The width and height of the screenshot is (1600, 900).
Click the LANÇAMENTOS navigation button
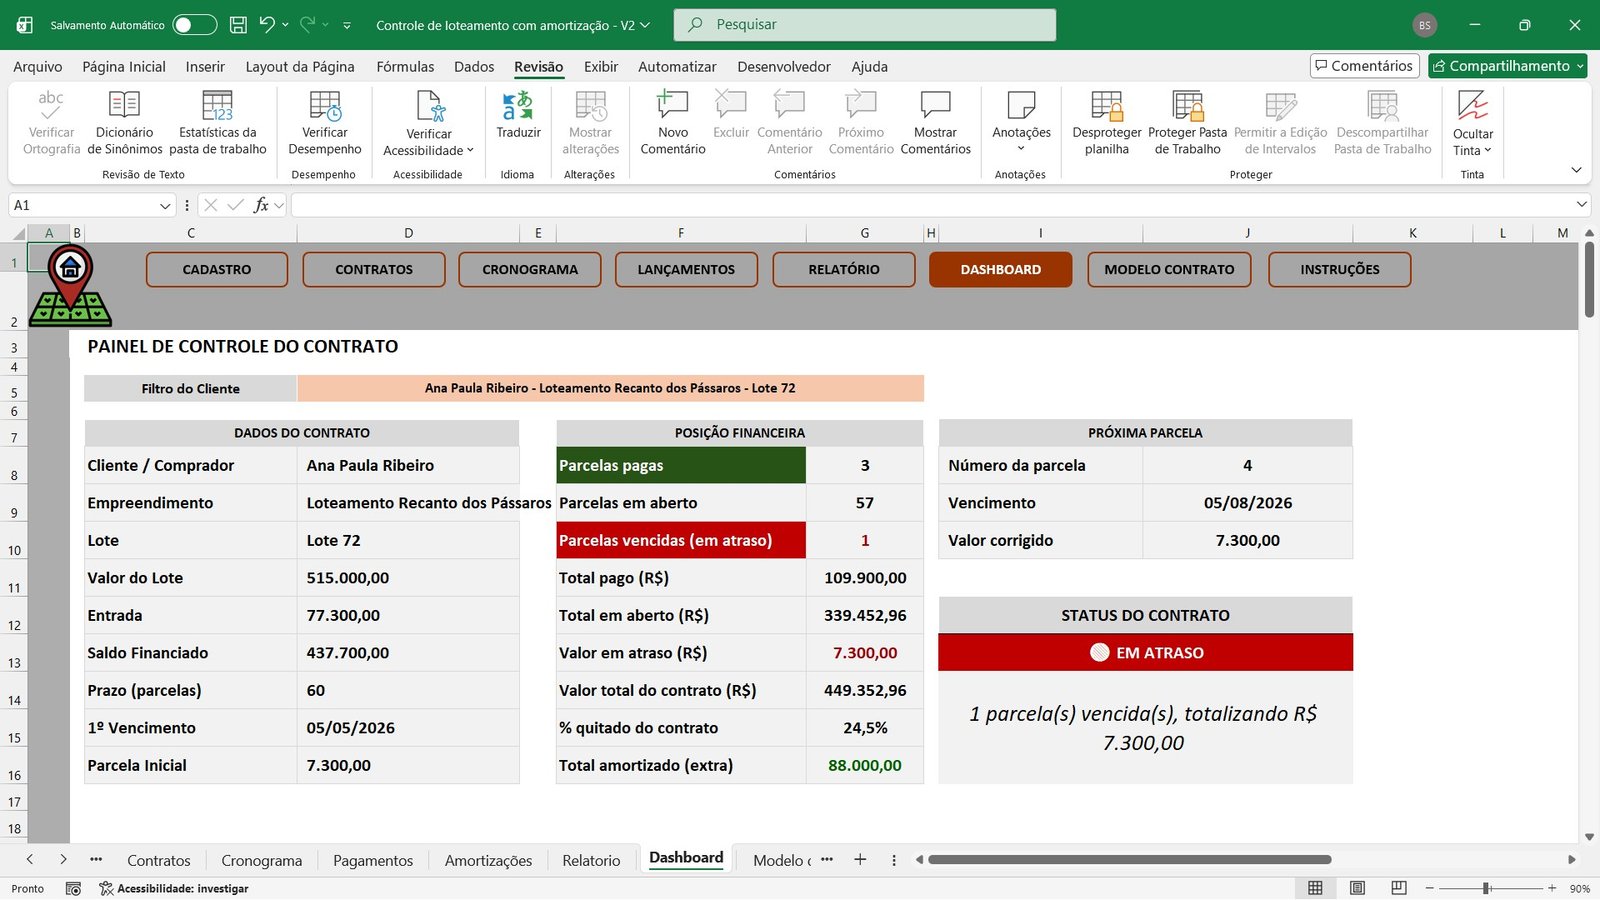686,269
